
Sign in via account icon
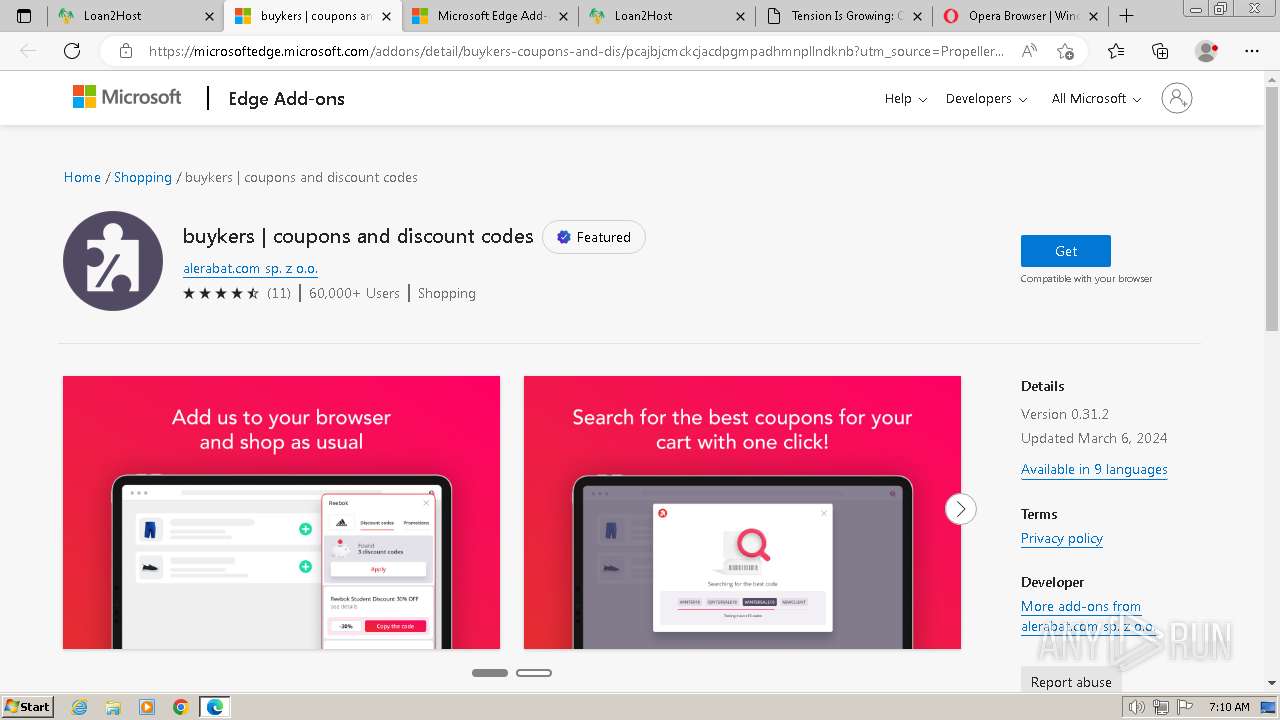[1177, 98]
